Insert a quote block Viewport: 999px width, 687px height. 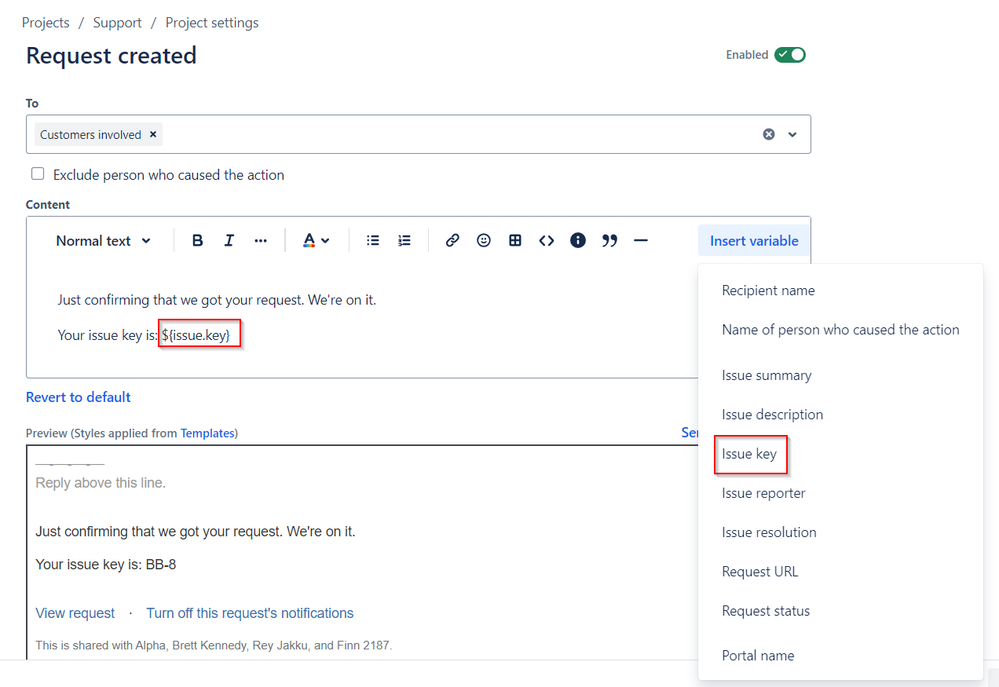609,240
